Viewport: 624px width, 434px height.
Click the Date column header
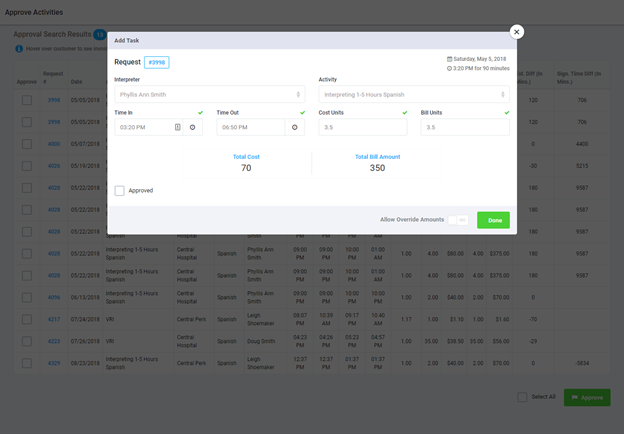(x=76, y=82)
